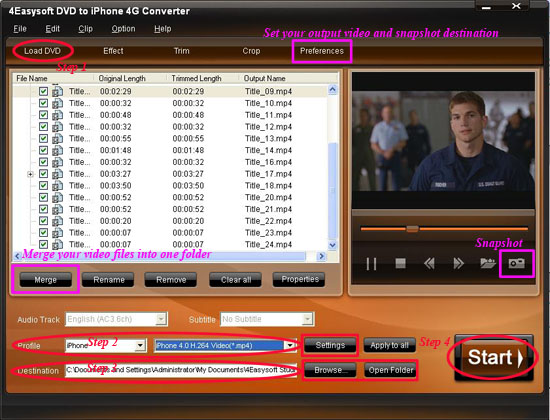Screen dimensions: 550x420
Task: Uncheck the Title_23.mp4 checkbox
Action: point(43,233)
